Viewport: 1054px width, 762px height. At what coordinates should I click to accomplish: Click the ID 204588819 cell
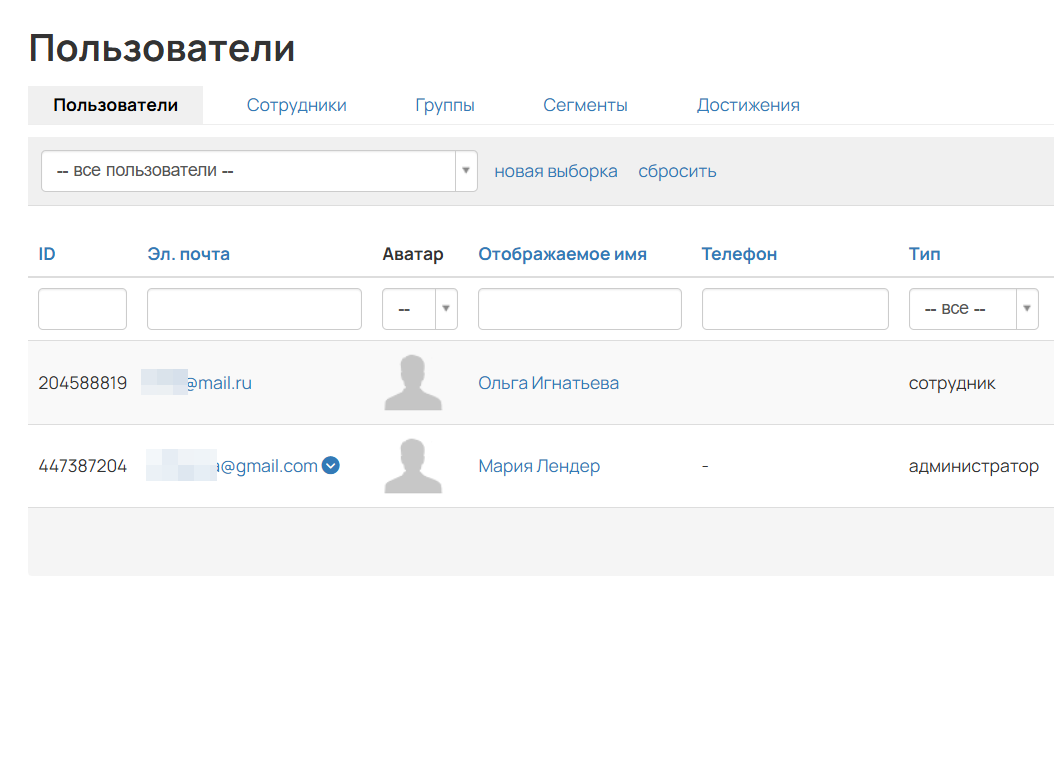click(x=83, y=383)
